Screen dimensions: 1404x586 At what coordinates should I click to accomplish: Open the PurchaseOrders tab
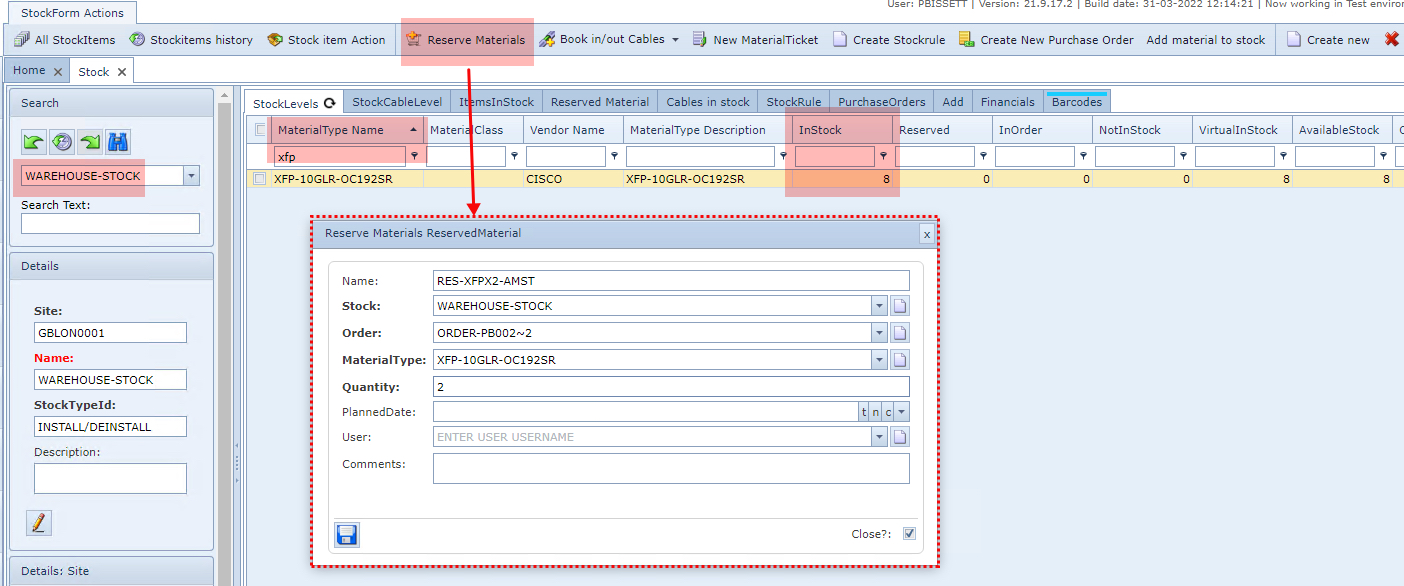point(881,102)
